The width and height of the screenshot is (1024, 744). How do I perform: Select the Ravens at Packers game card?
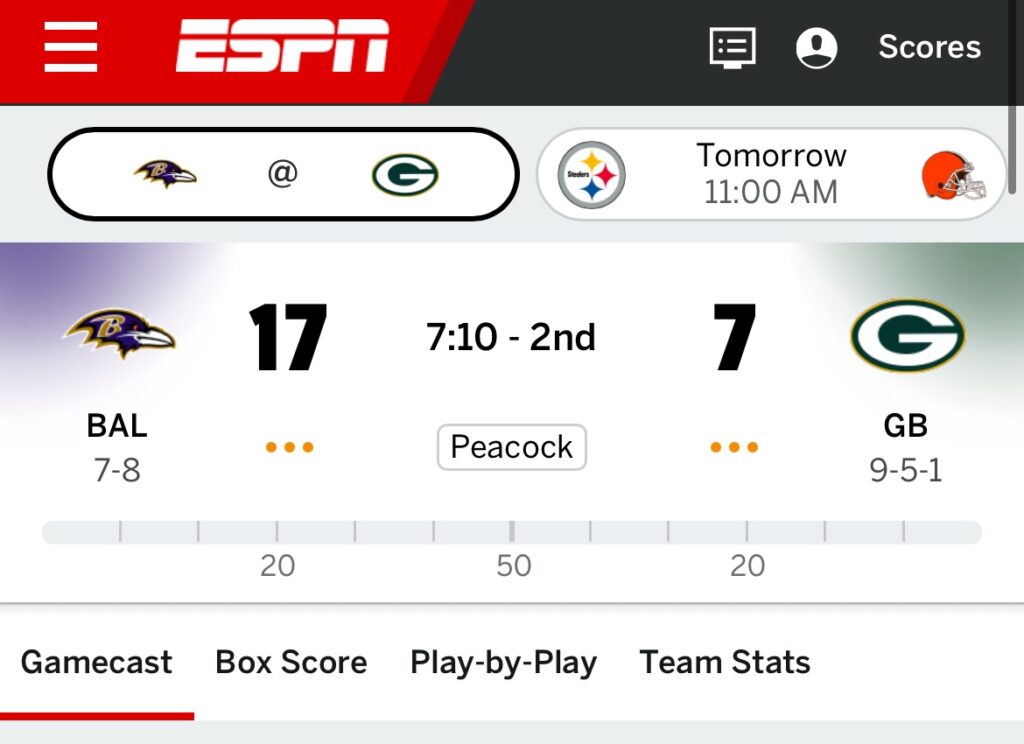pyautogui.click(x=283, y=175)
